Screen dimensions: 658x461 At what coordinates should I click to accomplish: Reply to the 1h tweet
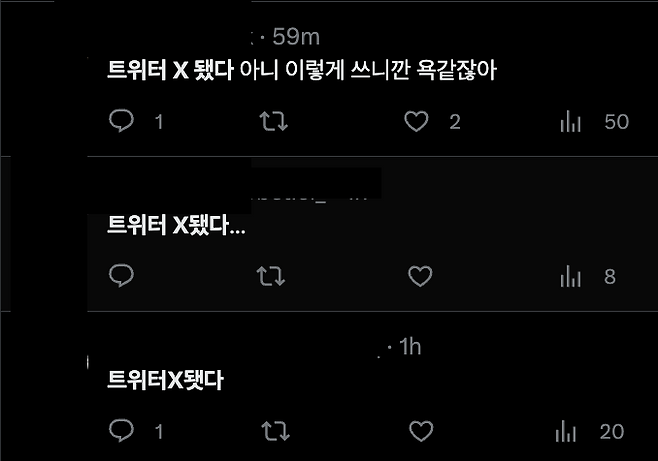click(121, 430)
